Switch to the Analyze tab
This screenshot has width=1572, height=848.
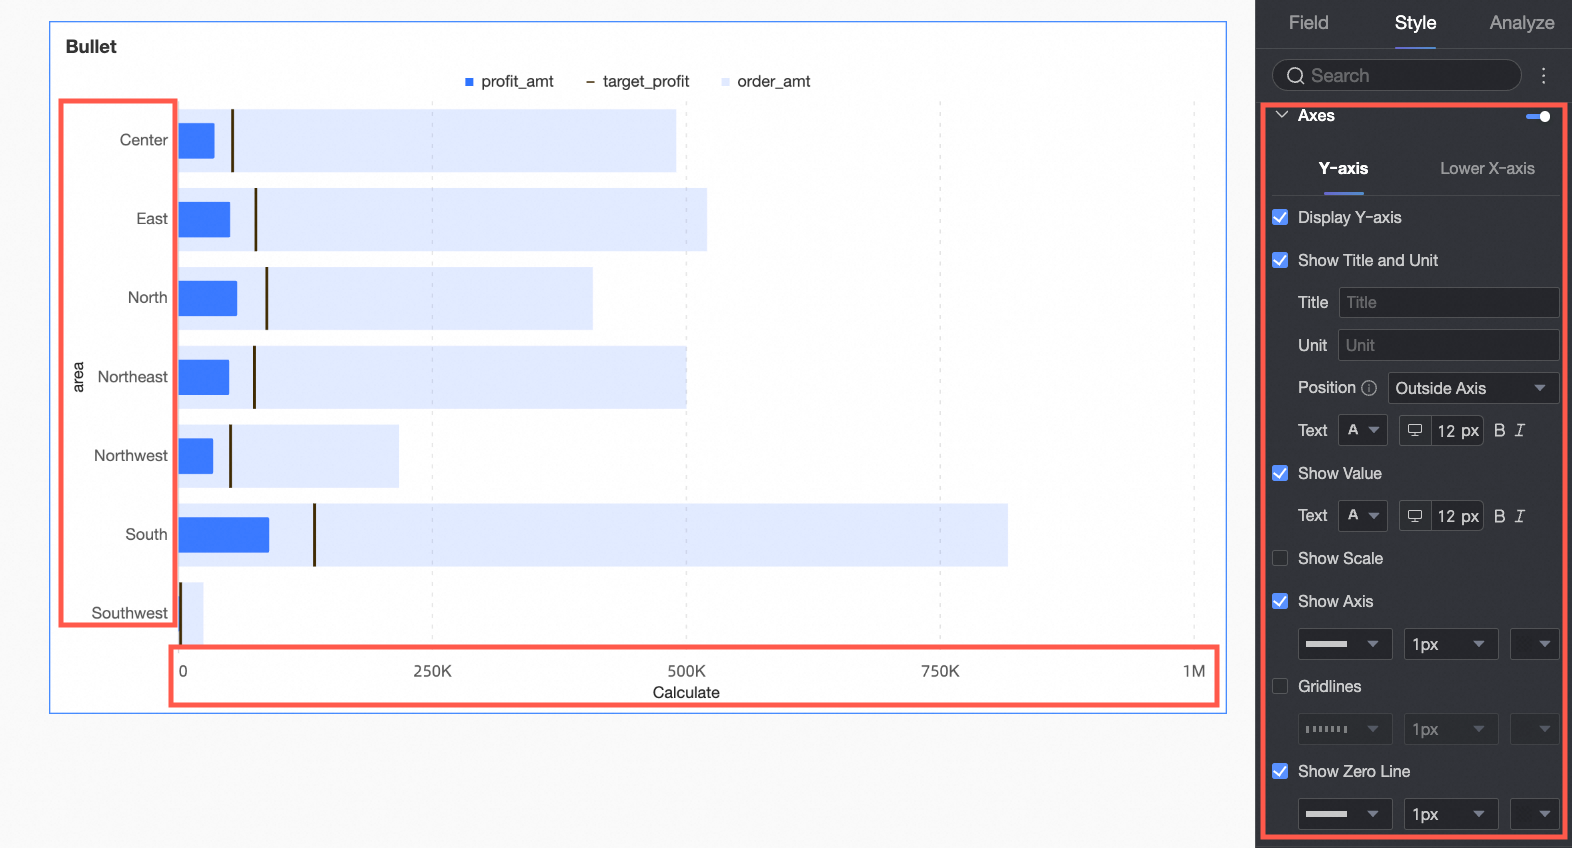coord(1522,23)
